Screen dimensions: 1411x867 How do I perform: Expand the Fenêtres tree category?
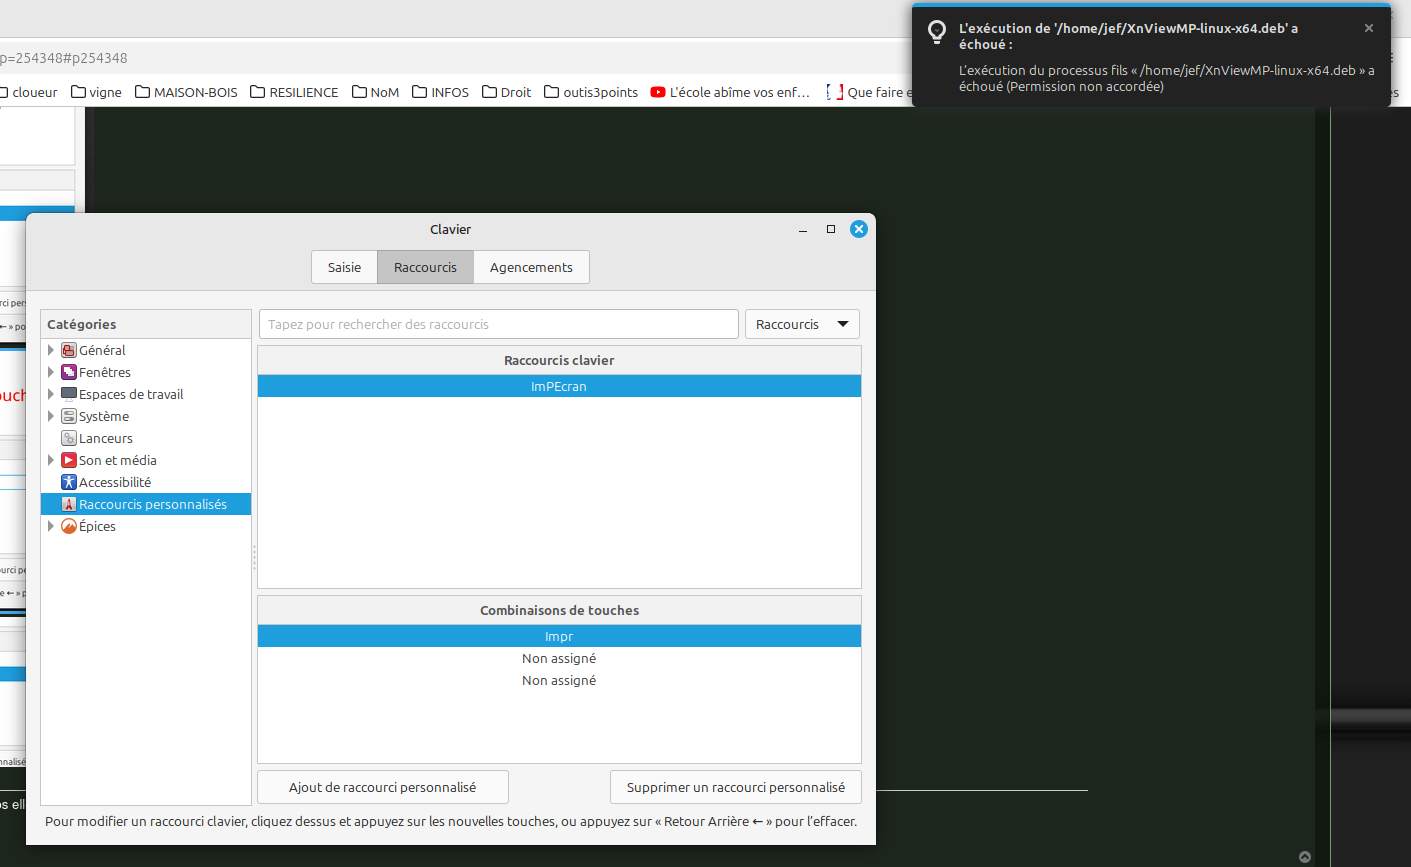(51, 372)
